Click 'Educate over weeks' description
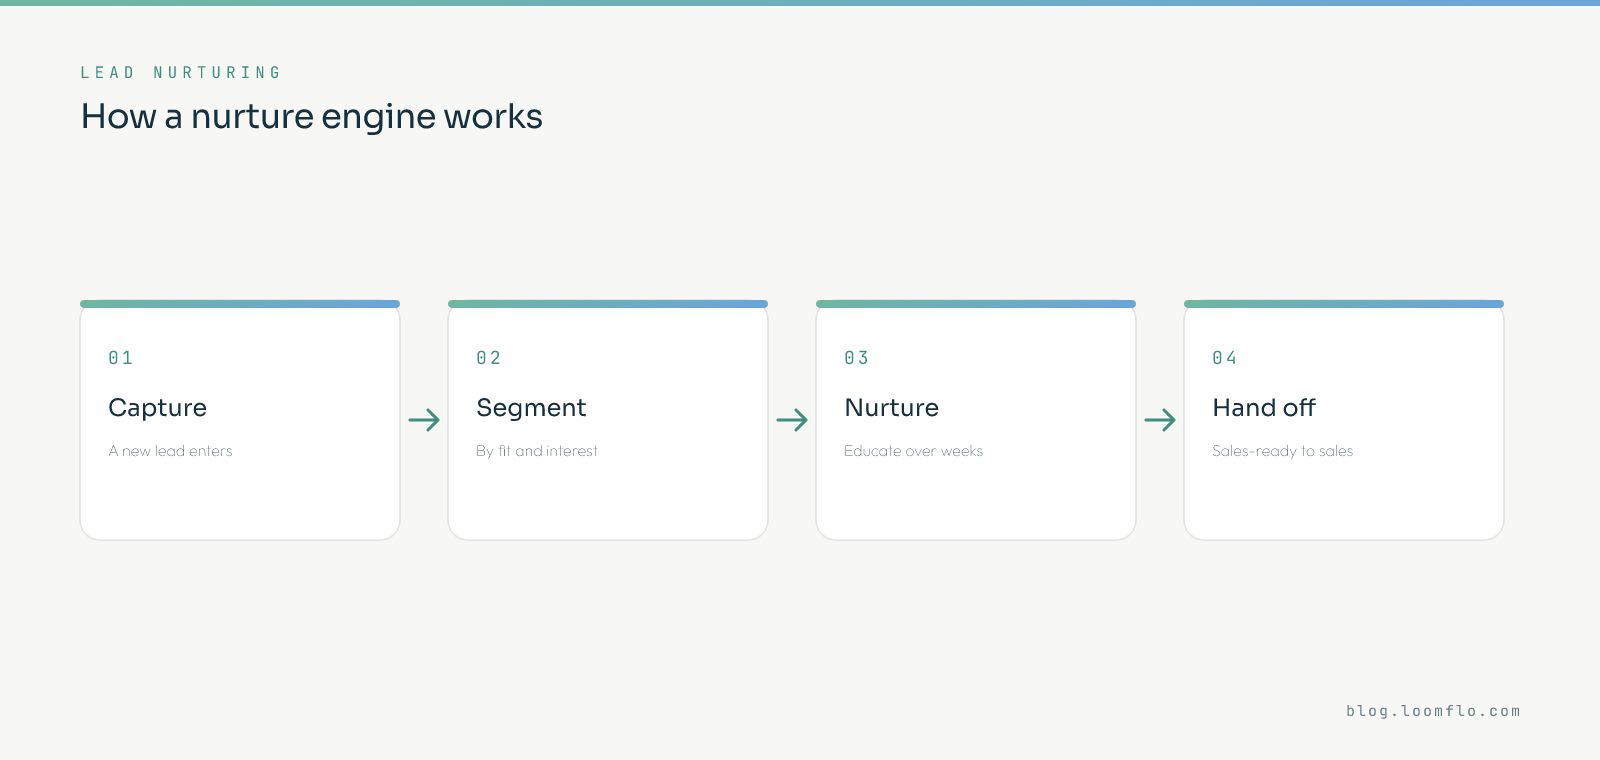The width and height of the screenshot is (1600, 760). coord(913,451)
